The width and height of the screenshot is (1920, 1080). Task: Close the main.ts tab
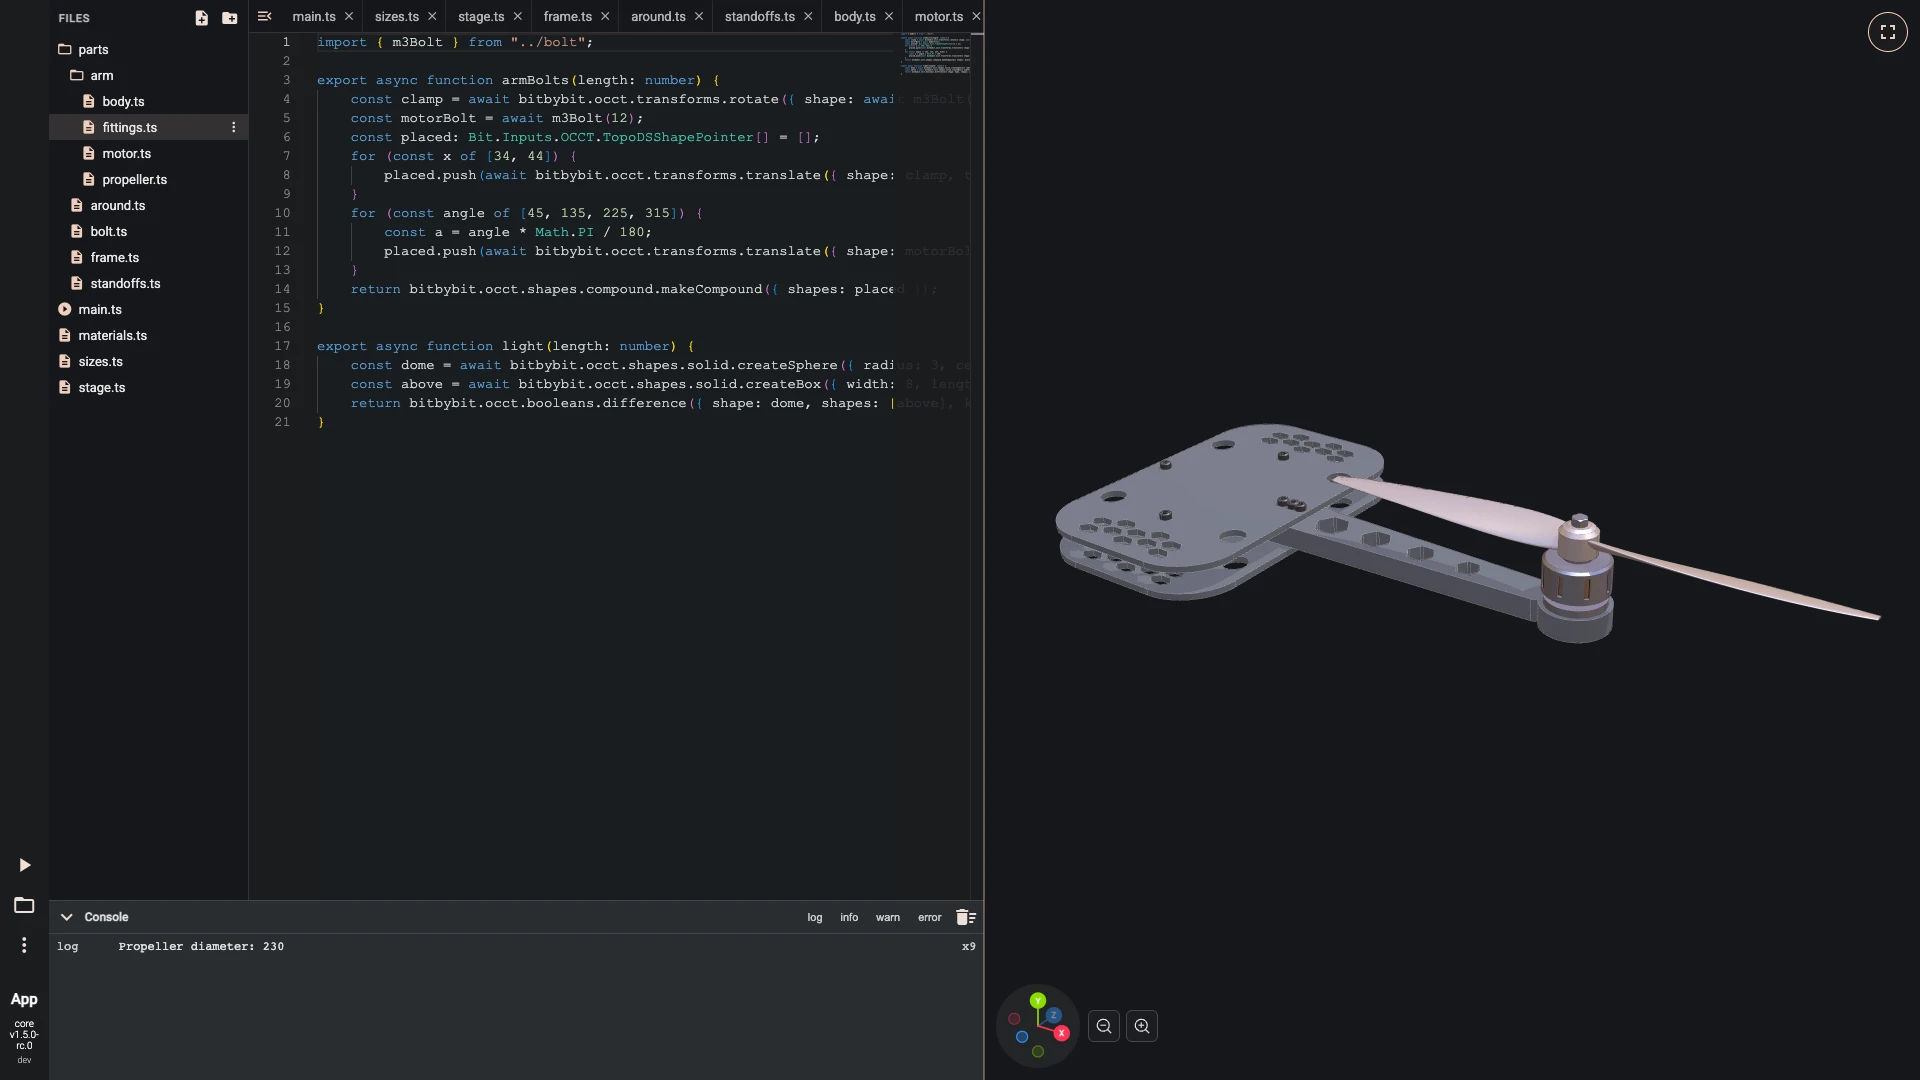tap(349, 16)
